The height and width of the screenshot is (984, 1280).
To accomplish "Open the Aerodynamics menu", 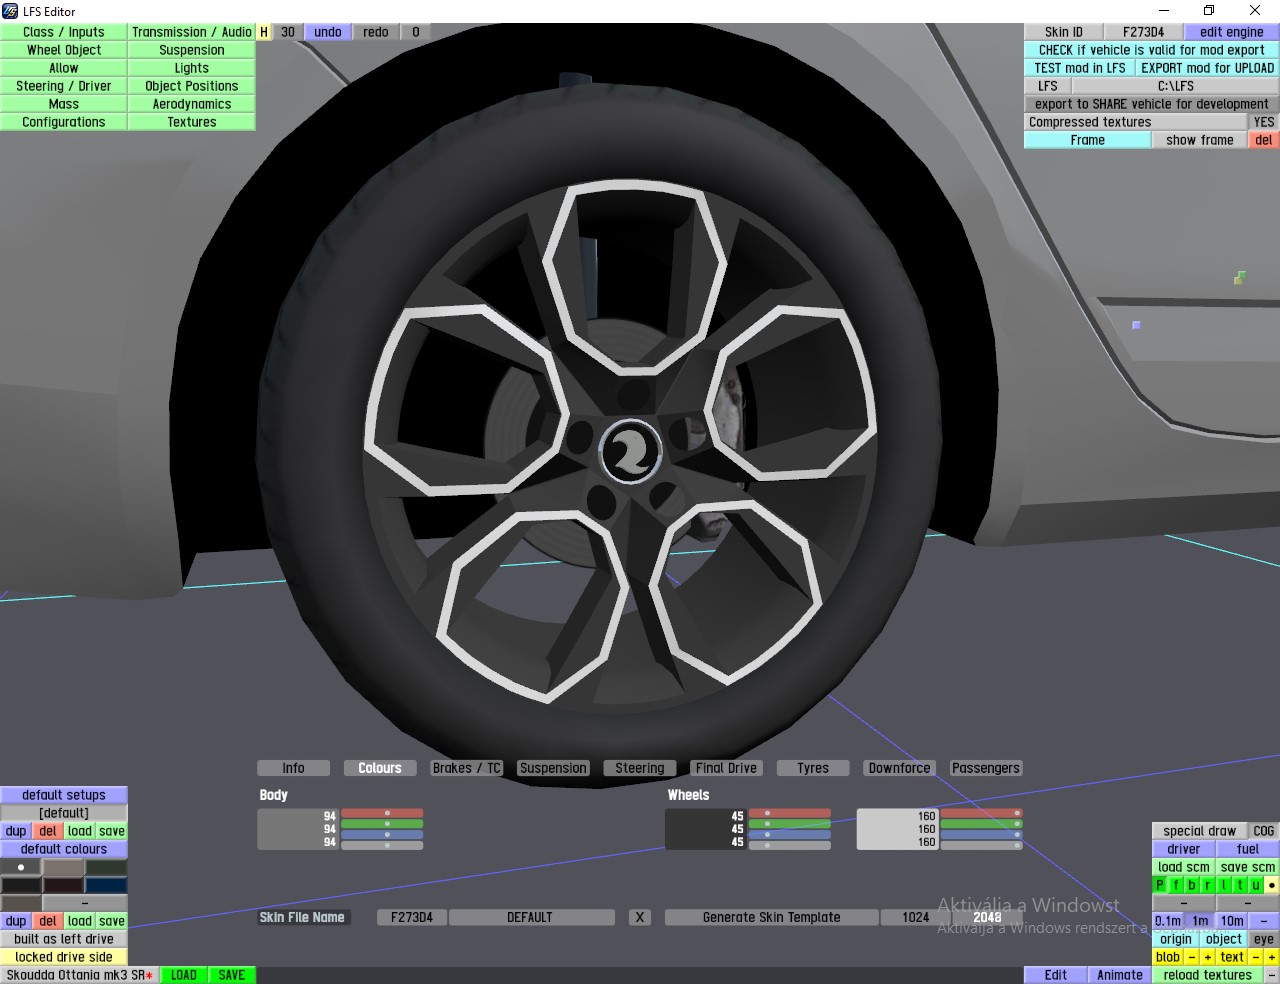I will click(x=192, y=104).
